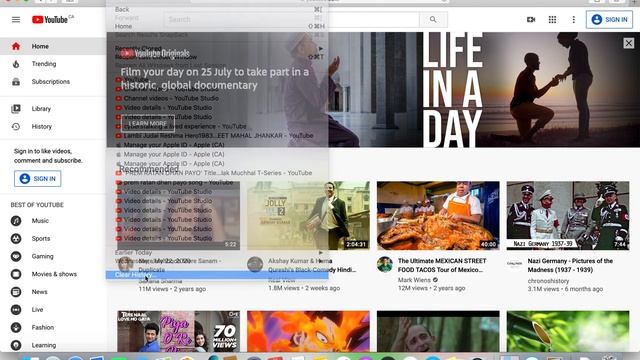Open the YouTube apps grid
640x360 pixels.
552,20
